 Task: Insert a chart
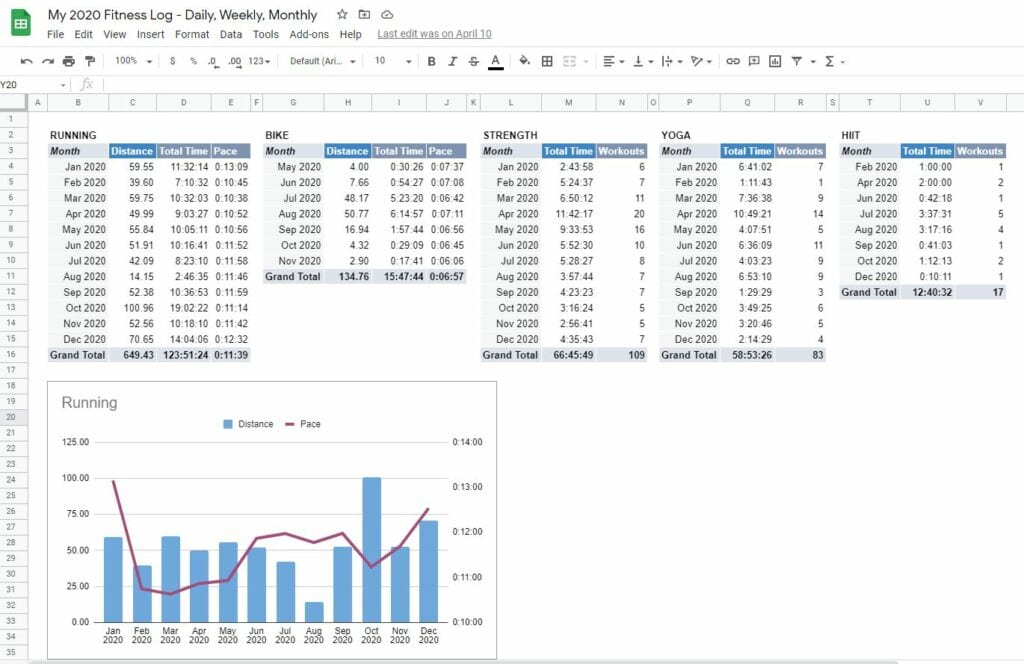(x=775, y=61)
